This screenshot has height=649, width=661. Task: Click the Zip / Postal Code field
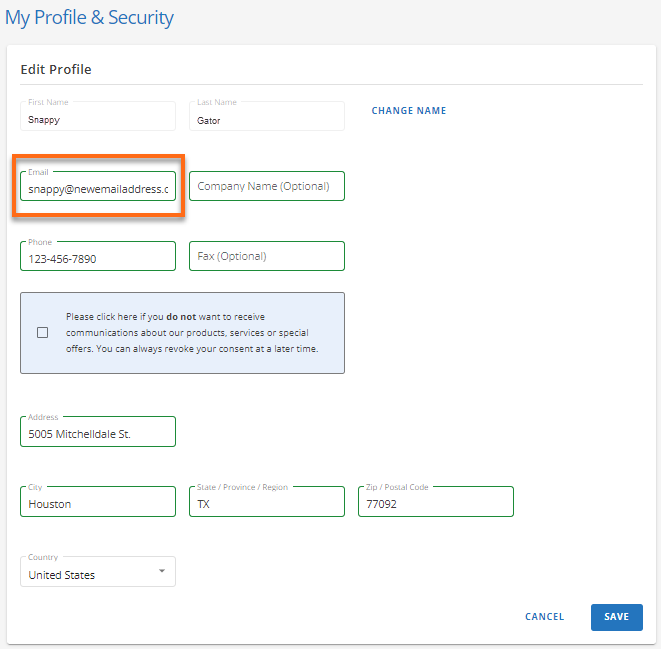click(x=435, y=503)
